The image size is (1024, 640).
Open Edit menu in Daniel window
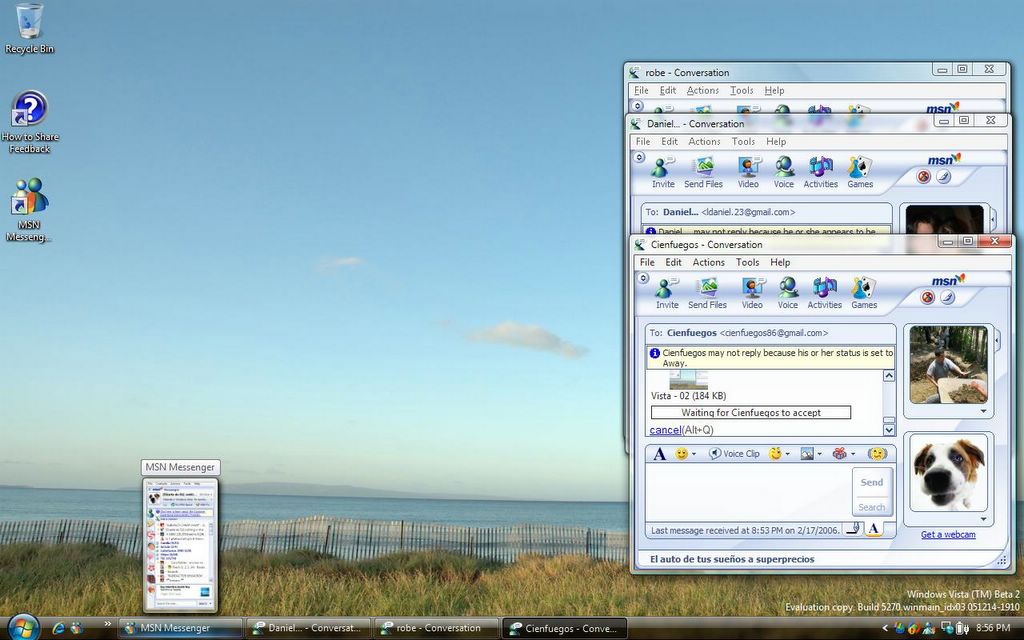669,141
